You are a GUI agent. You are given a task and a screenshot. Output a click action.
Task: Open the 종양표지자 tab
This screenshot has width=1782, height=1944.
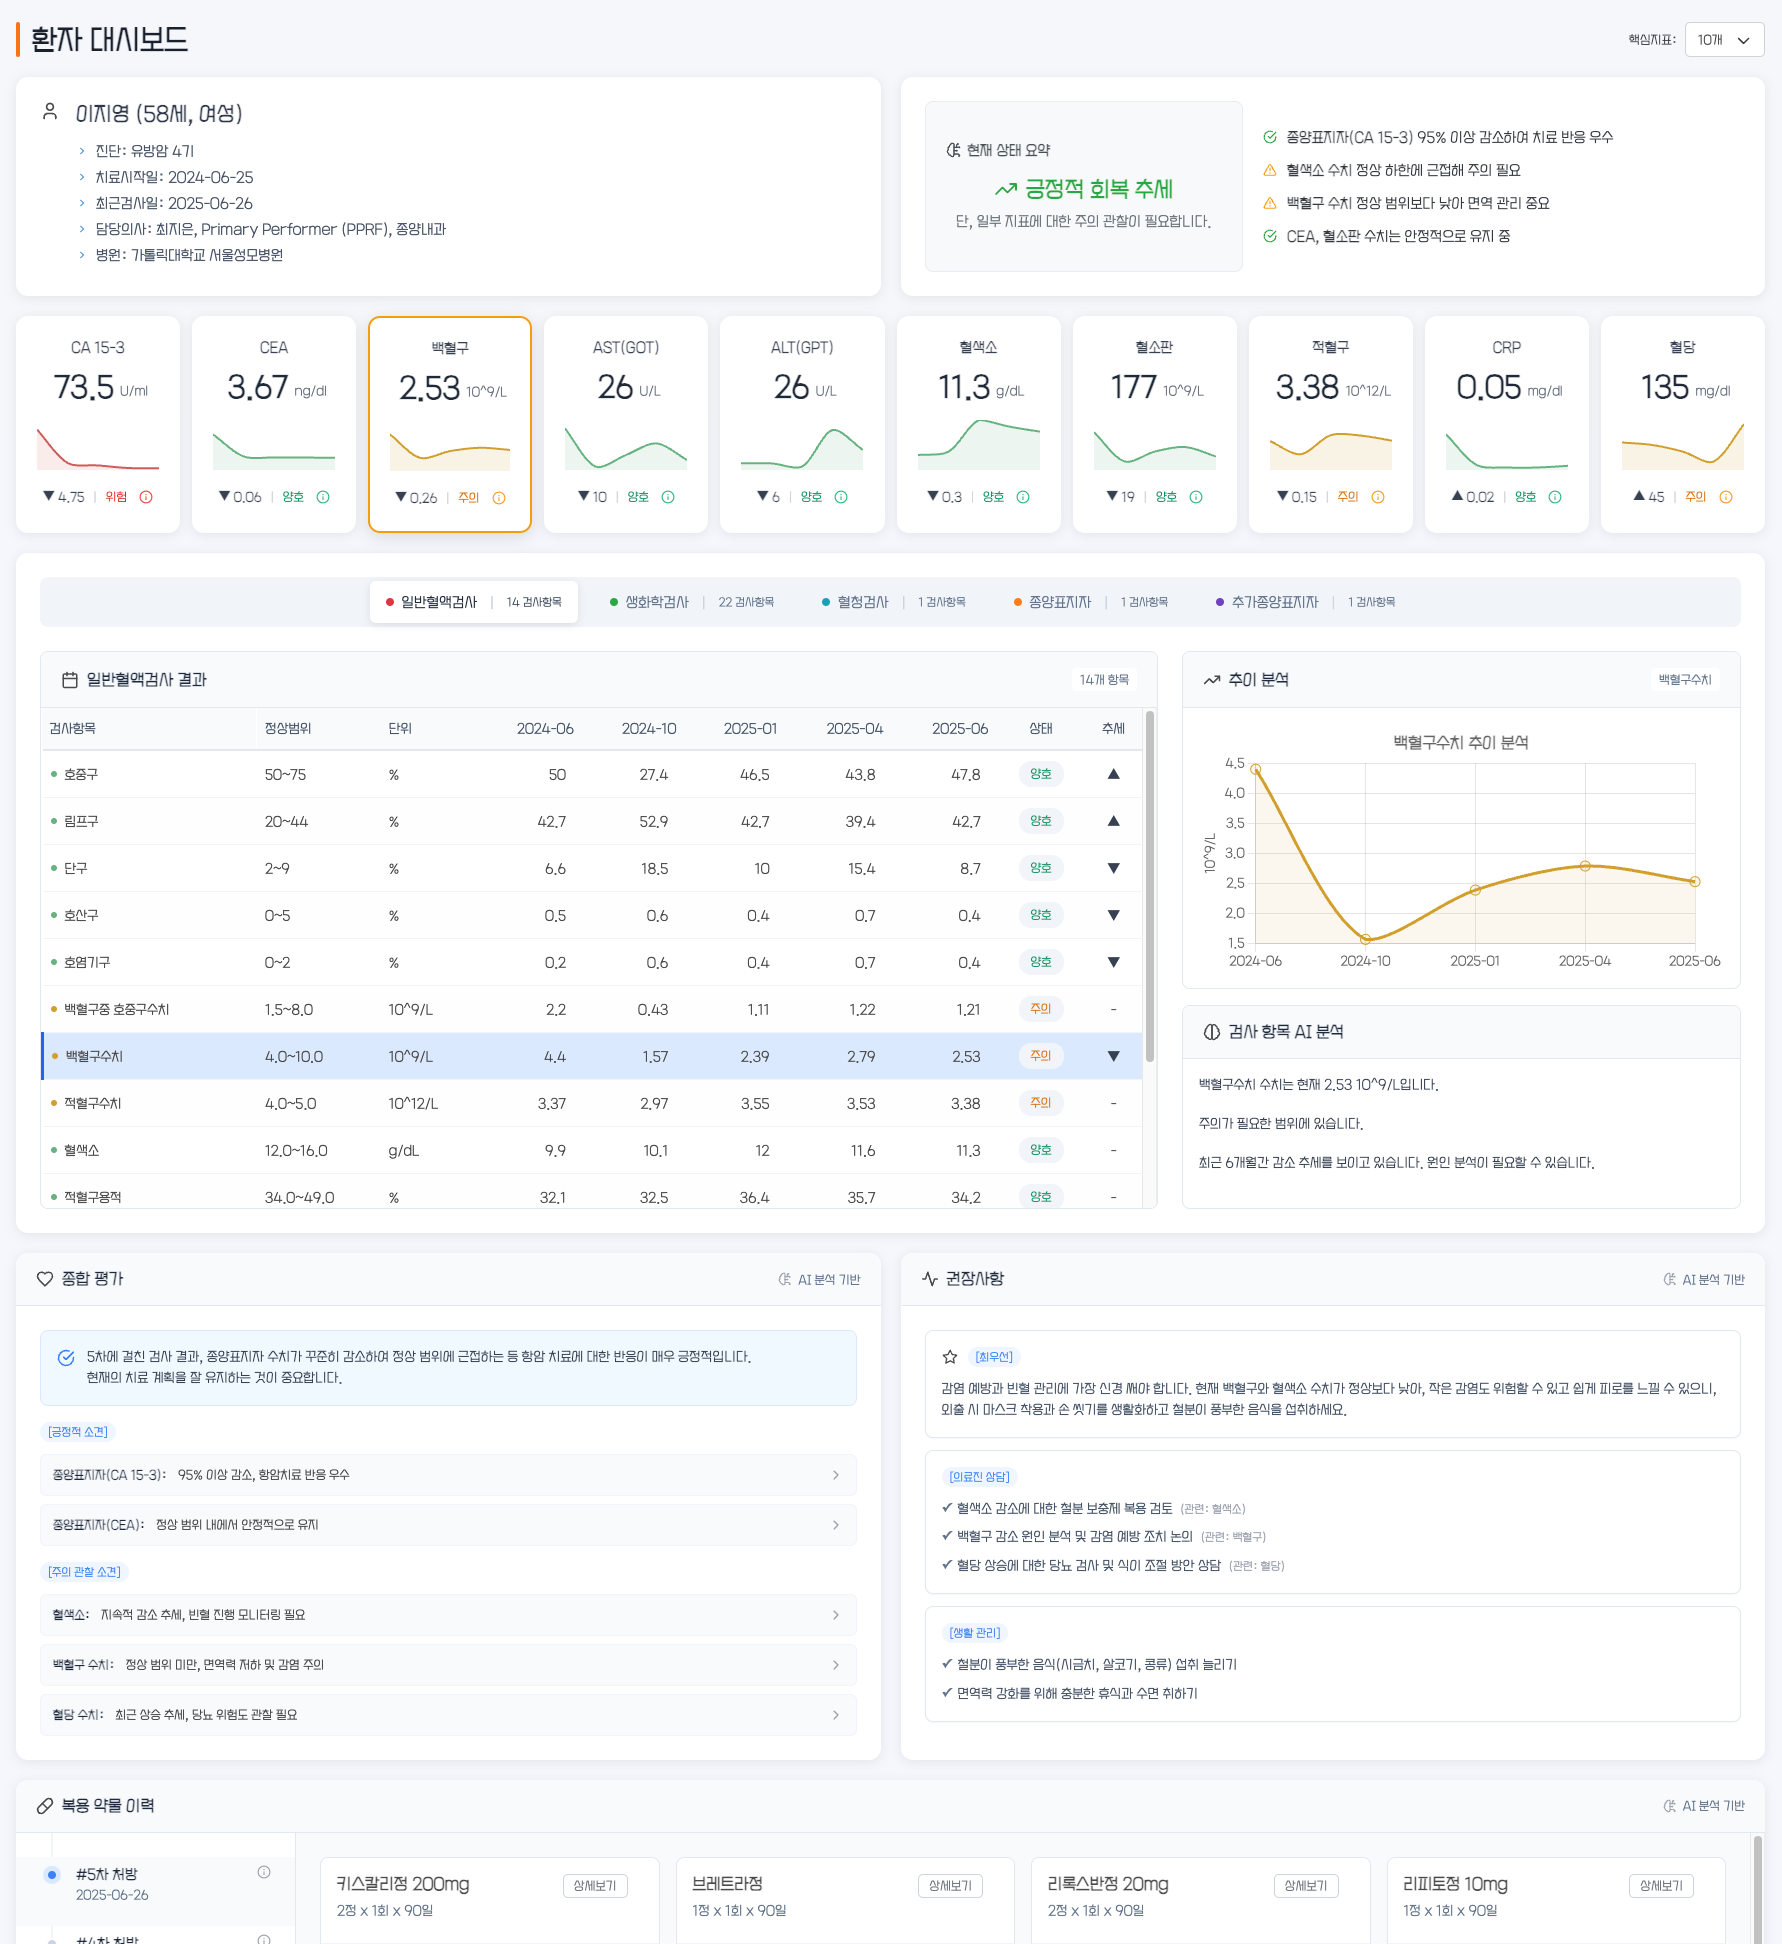pos(1060,602)
